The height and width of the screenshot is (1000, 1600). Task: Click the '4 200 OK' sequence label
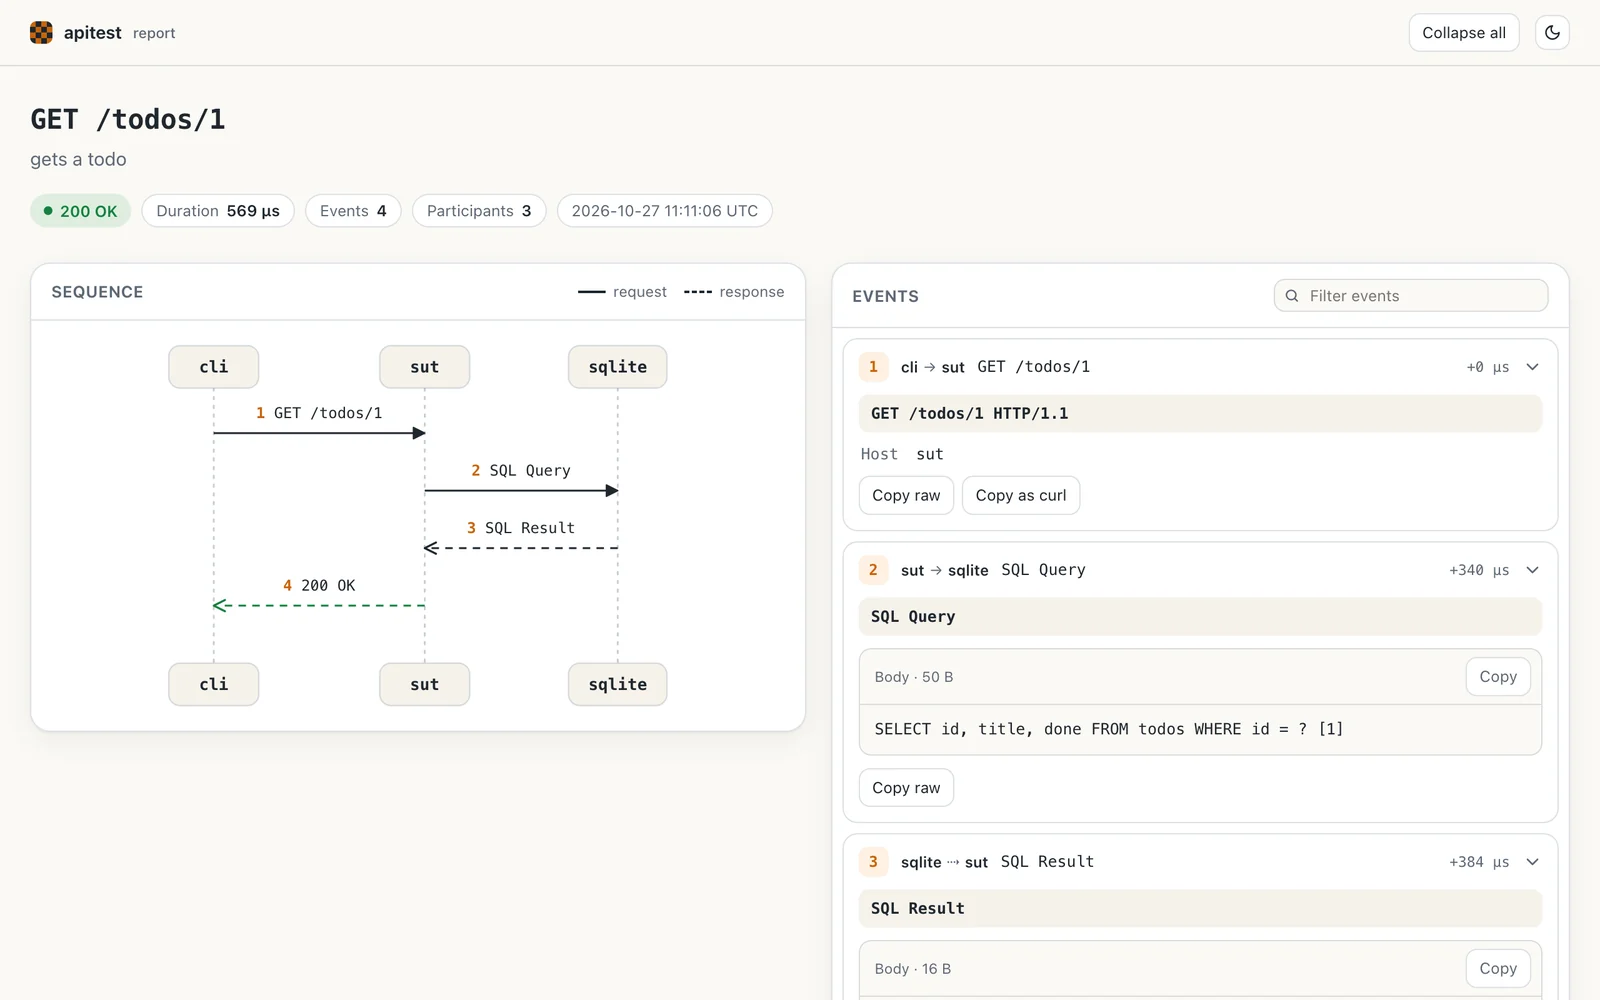[319, 586]
